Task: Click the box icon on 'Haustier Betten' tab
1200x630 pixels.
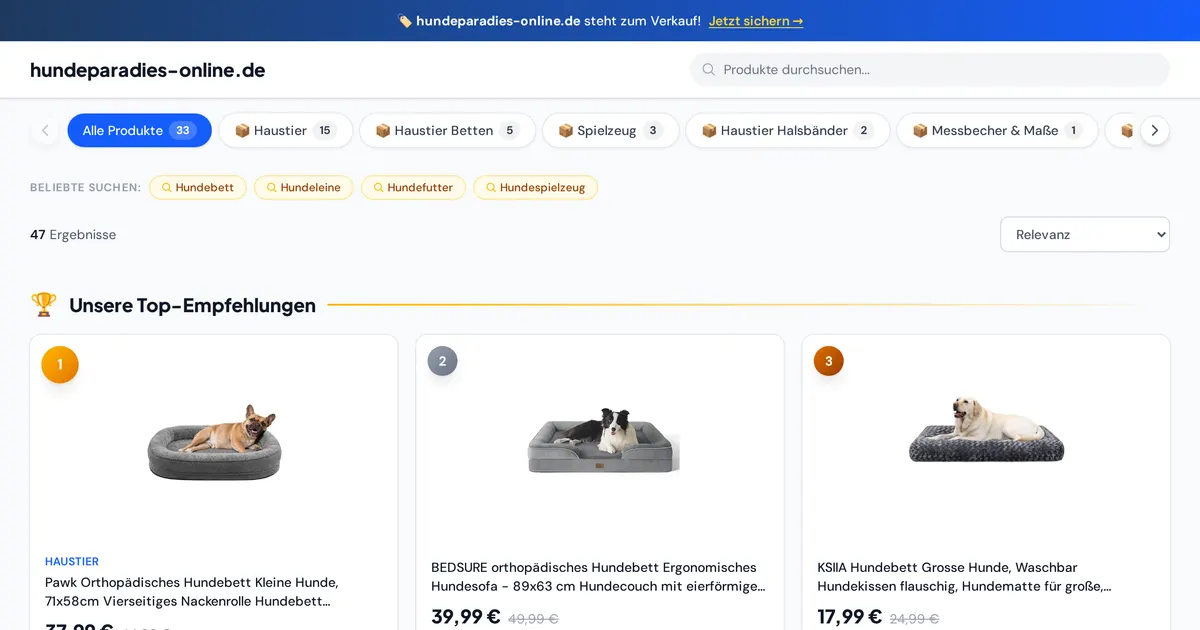Action: pyautogui.click(x=383, y=130)
